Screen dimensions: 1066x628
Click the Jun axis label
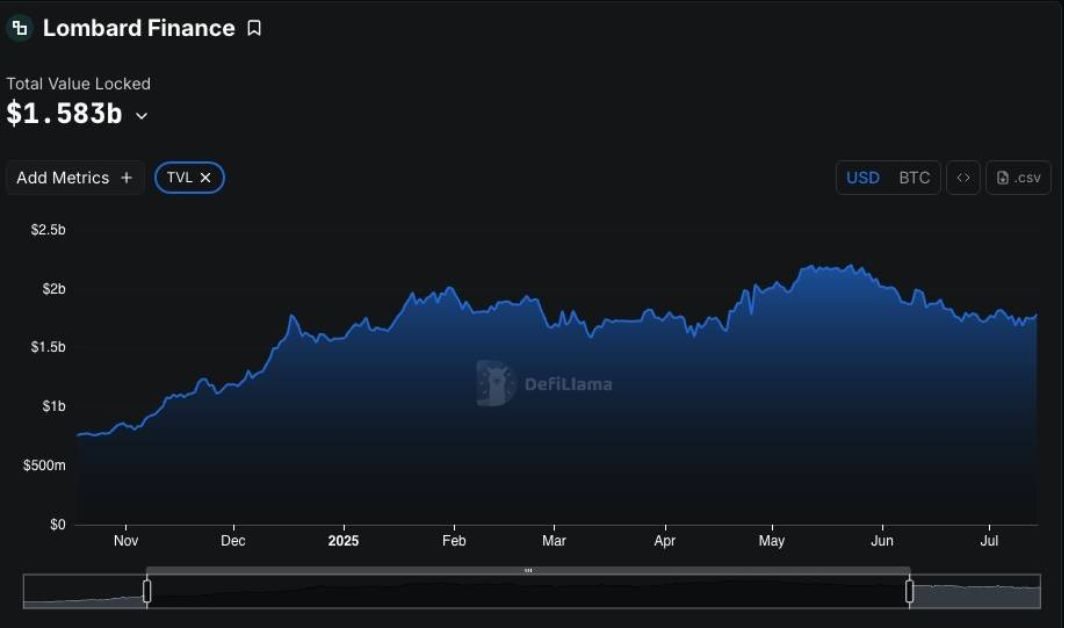pyautogui.click(x=882, y=541)
